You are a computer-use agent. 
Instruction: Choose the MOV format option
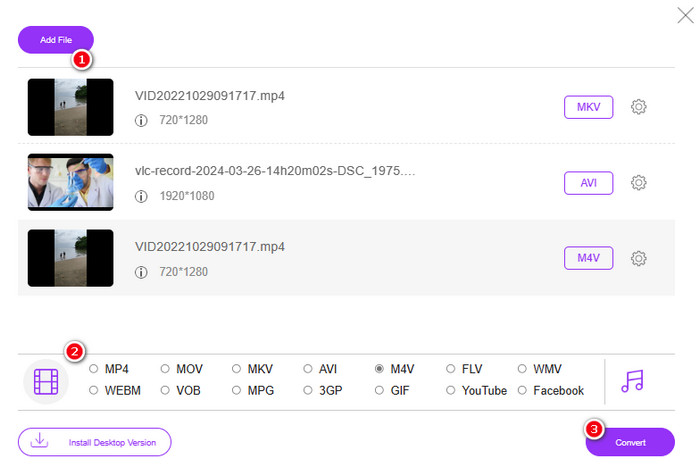coord(165,368)
